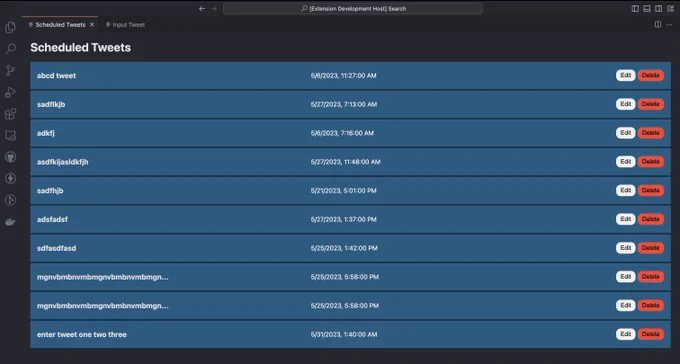Open the Search view in activity bar
This screenshot has width=680, height=364.
(x=10, y=49)
